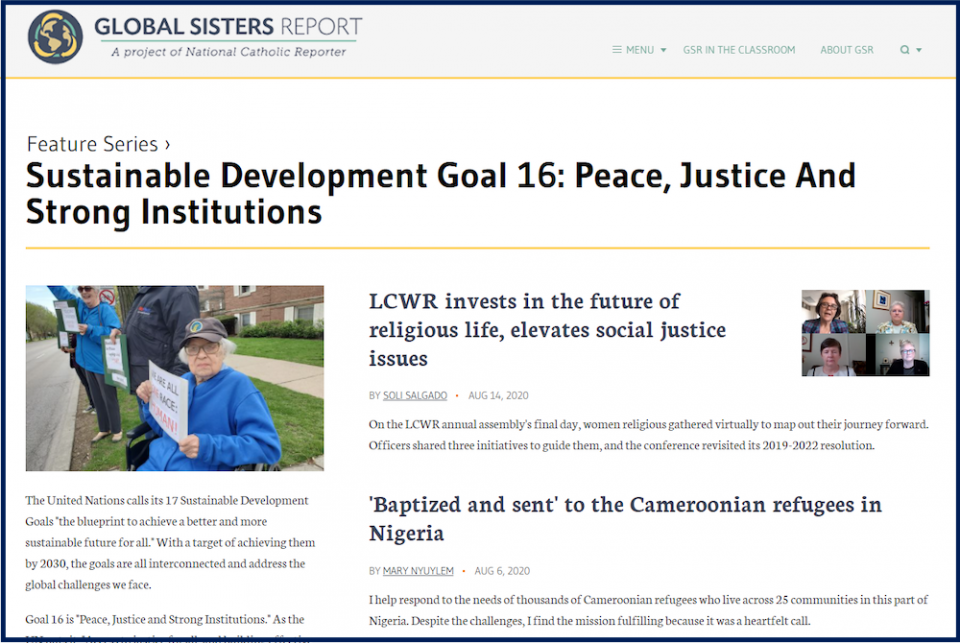Image resolution: width=960 pixels, height=643 pixels.
Task: Open GSR In The Classroom
Action: point(739,50)
